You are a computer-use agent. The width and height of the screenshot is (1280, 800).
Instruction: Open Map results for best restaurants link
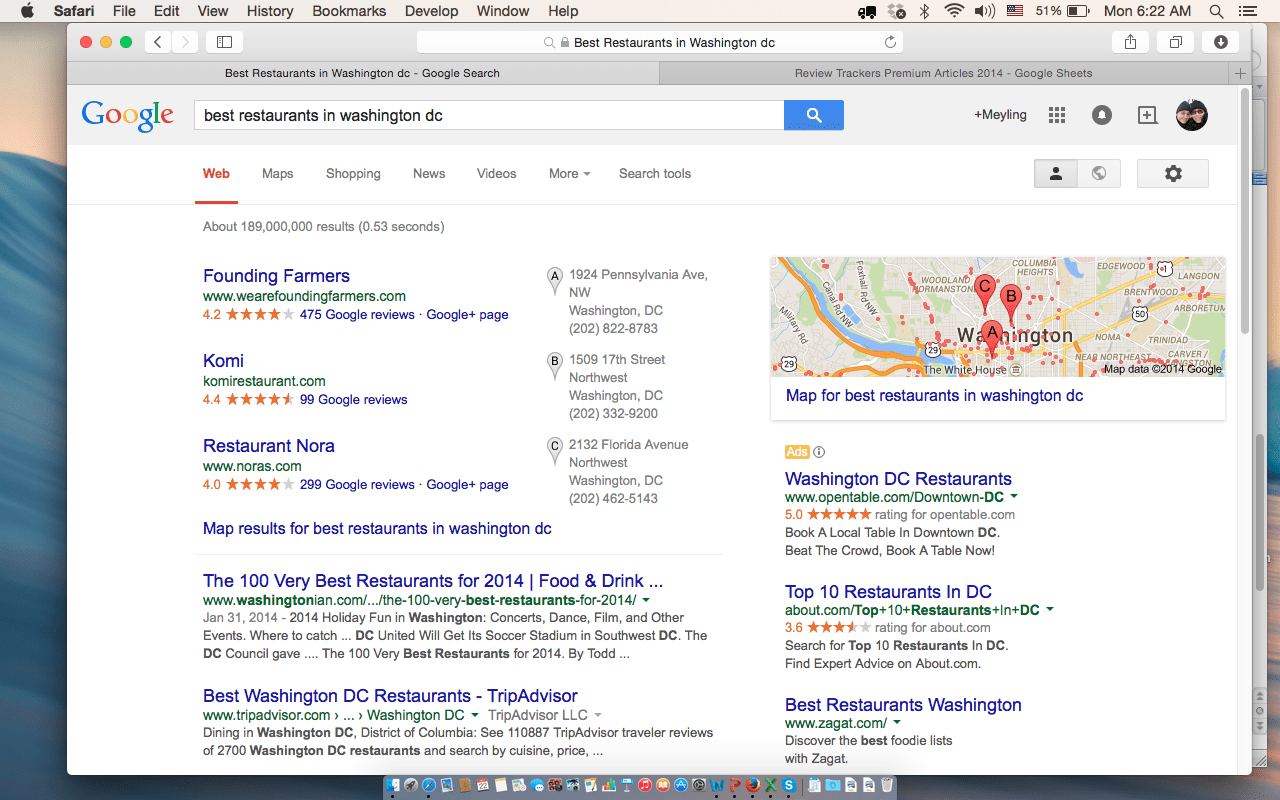click(x=377, y=528)
